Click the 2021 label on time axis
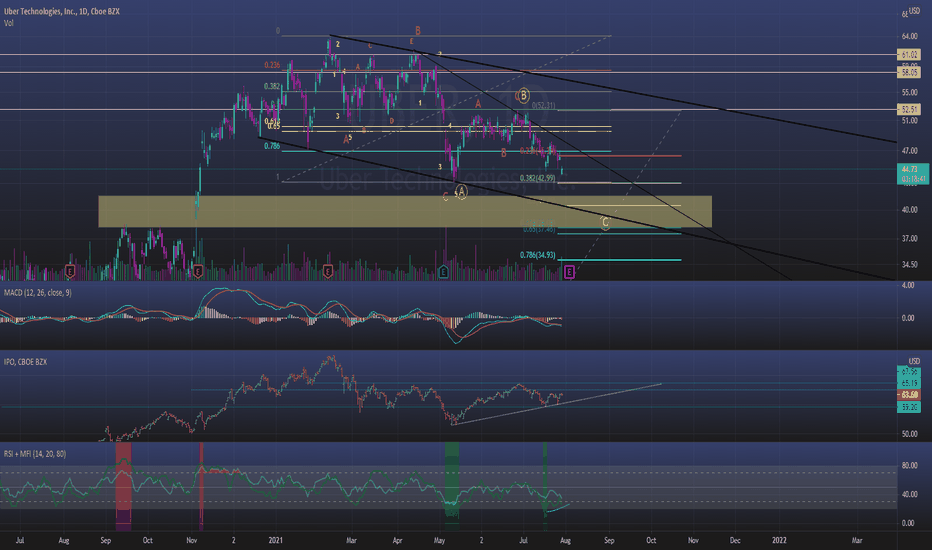 275,540
